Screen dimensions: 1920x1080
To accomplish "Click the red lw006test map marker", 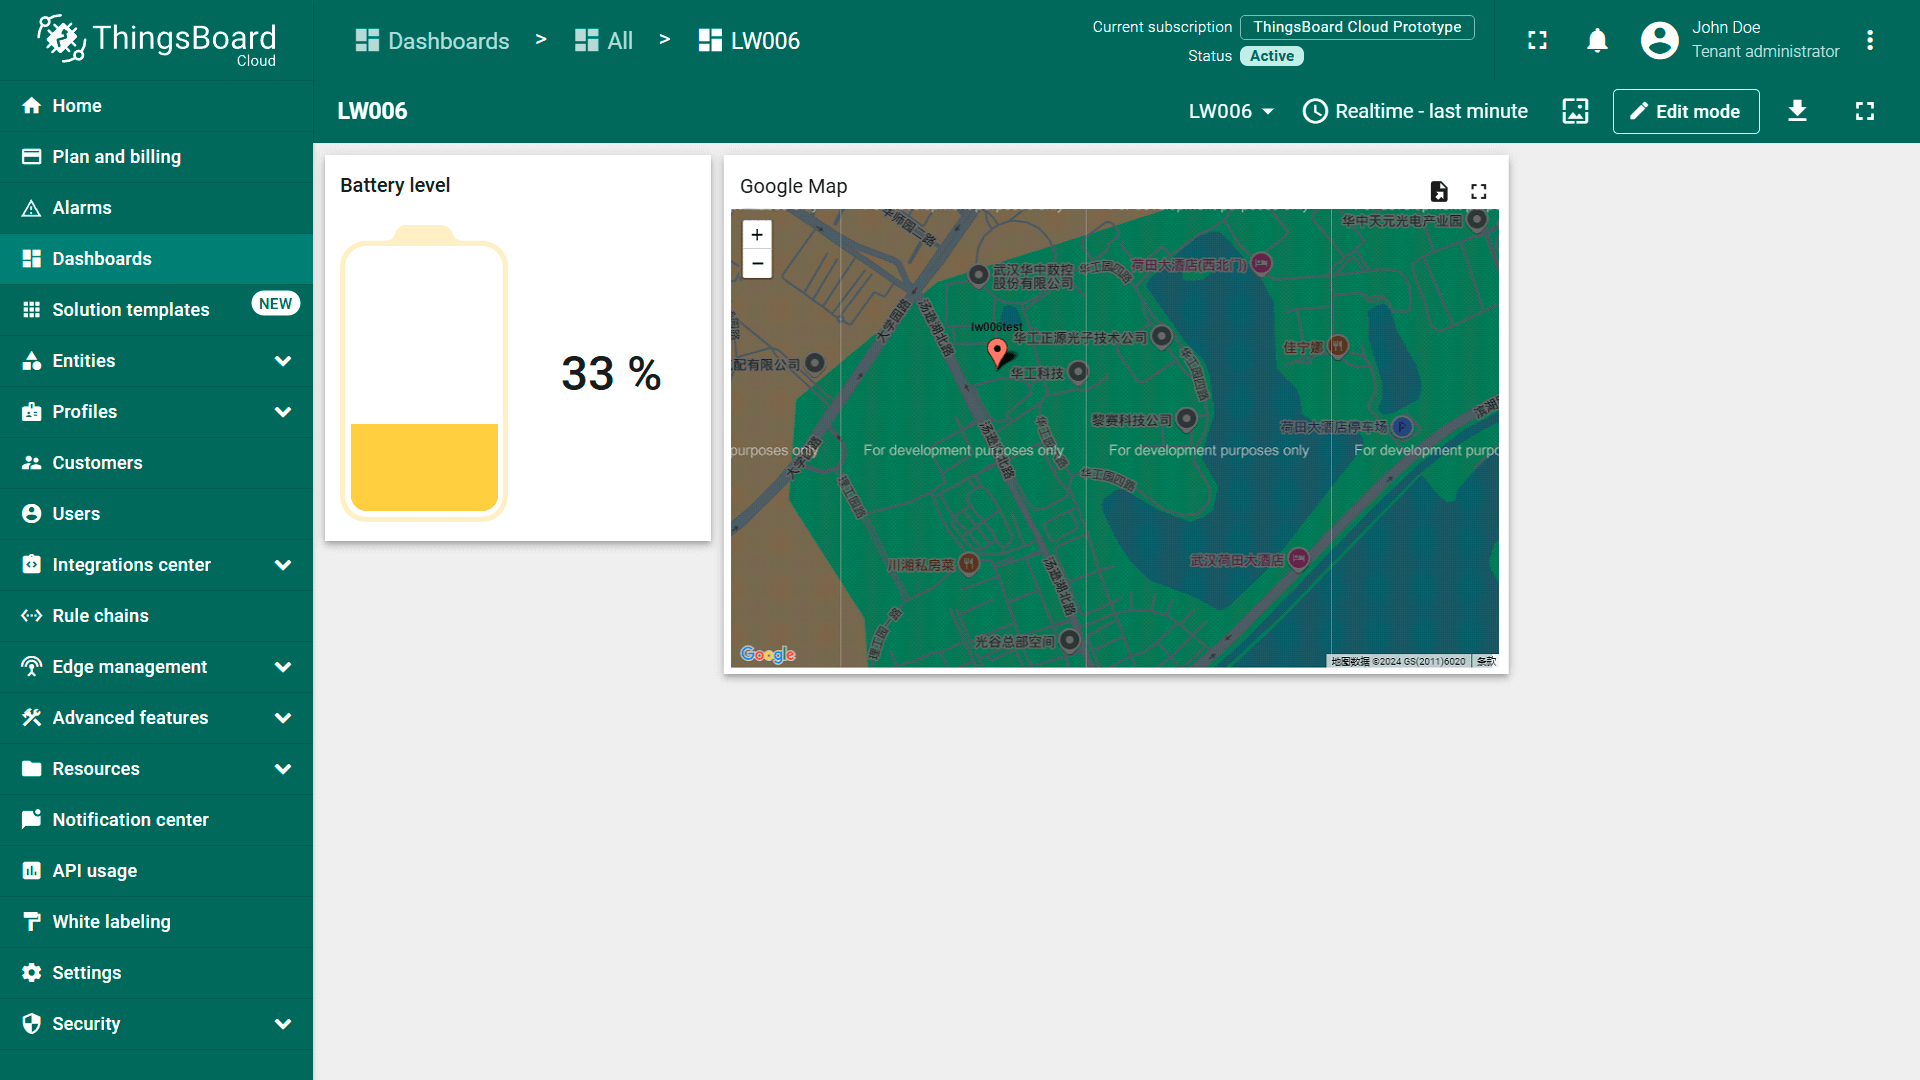I will (x=997, y=351).
